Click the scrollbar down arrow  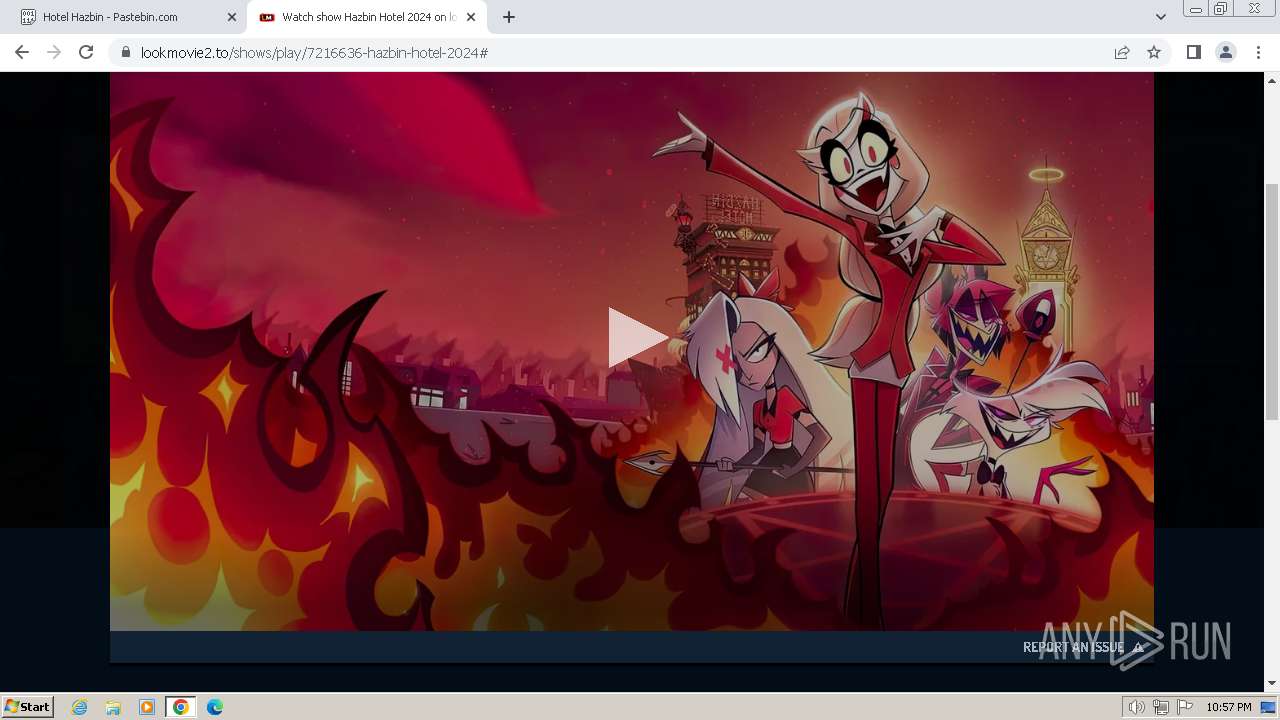coord(1272,684)
